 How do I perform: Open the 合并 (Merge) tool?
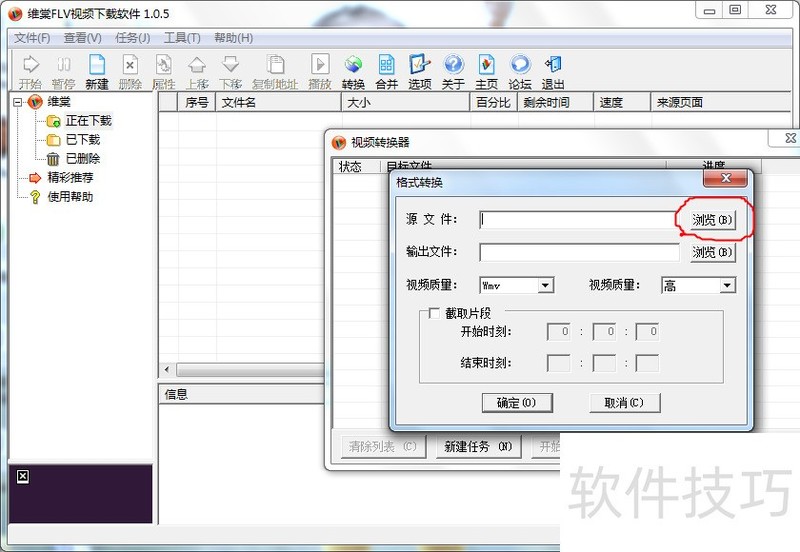pos(386,71)
